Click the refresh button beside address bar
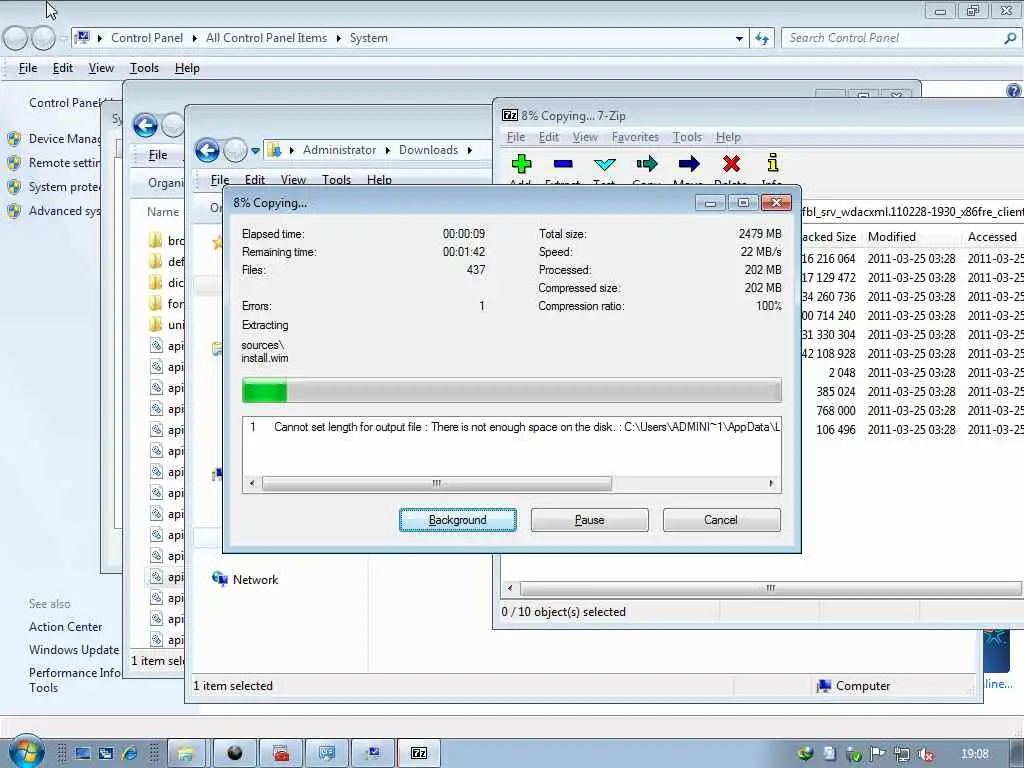 click(x=762, y=39)
